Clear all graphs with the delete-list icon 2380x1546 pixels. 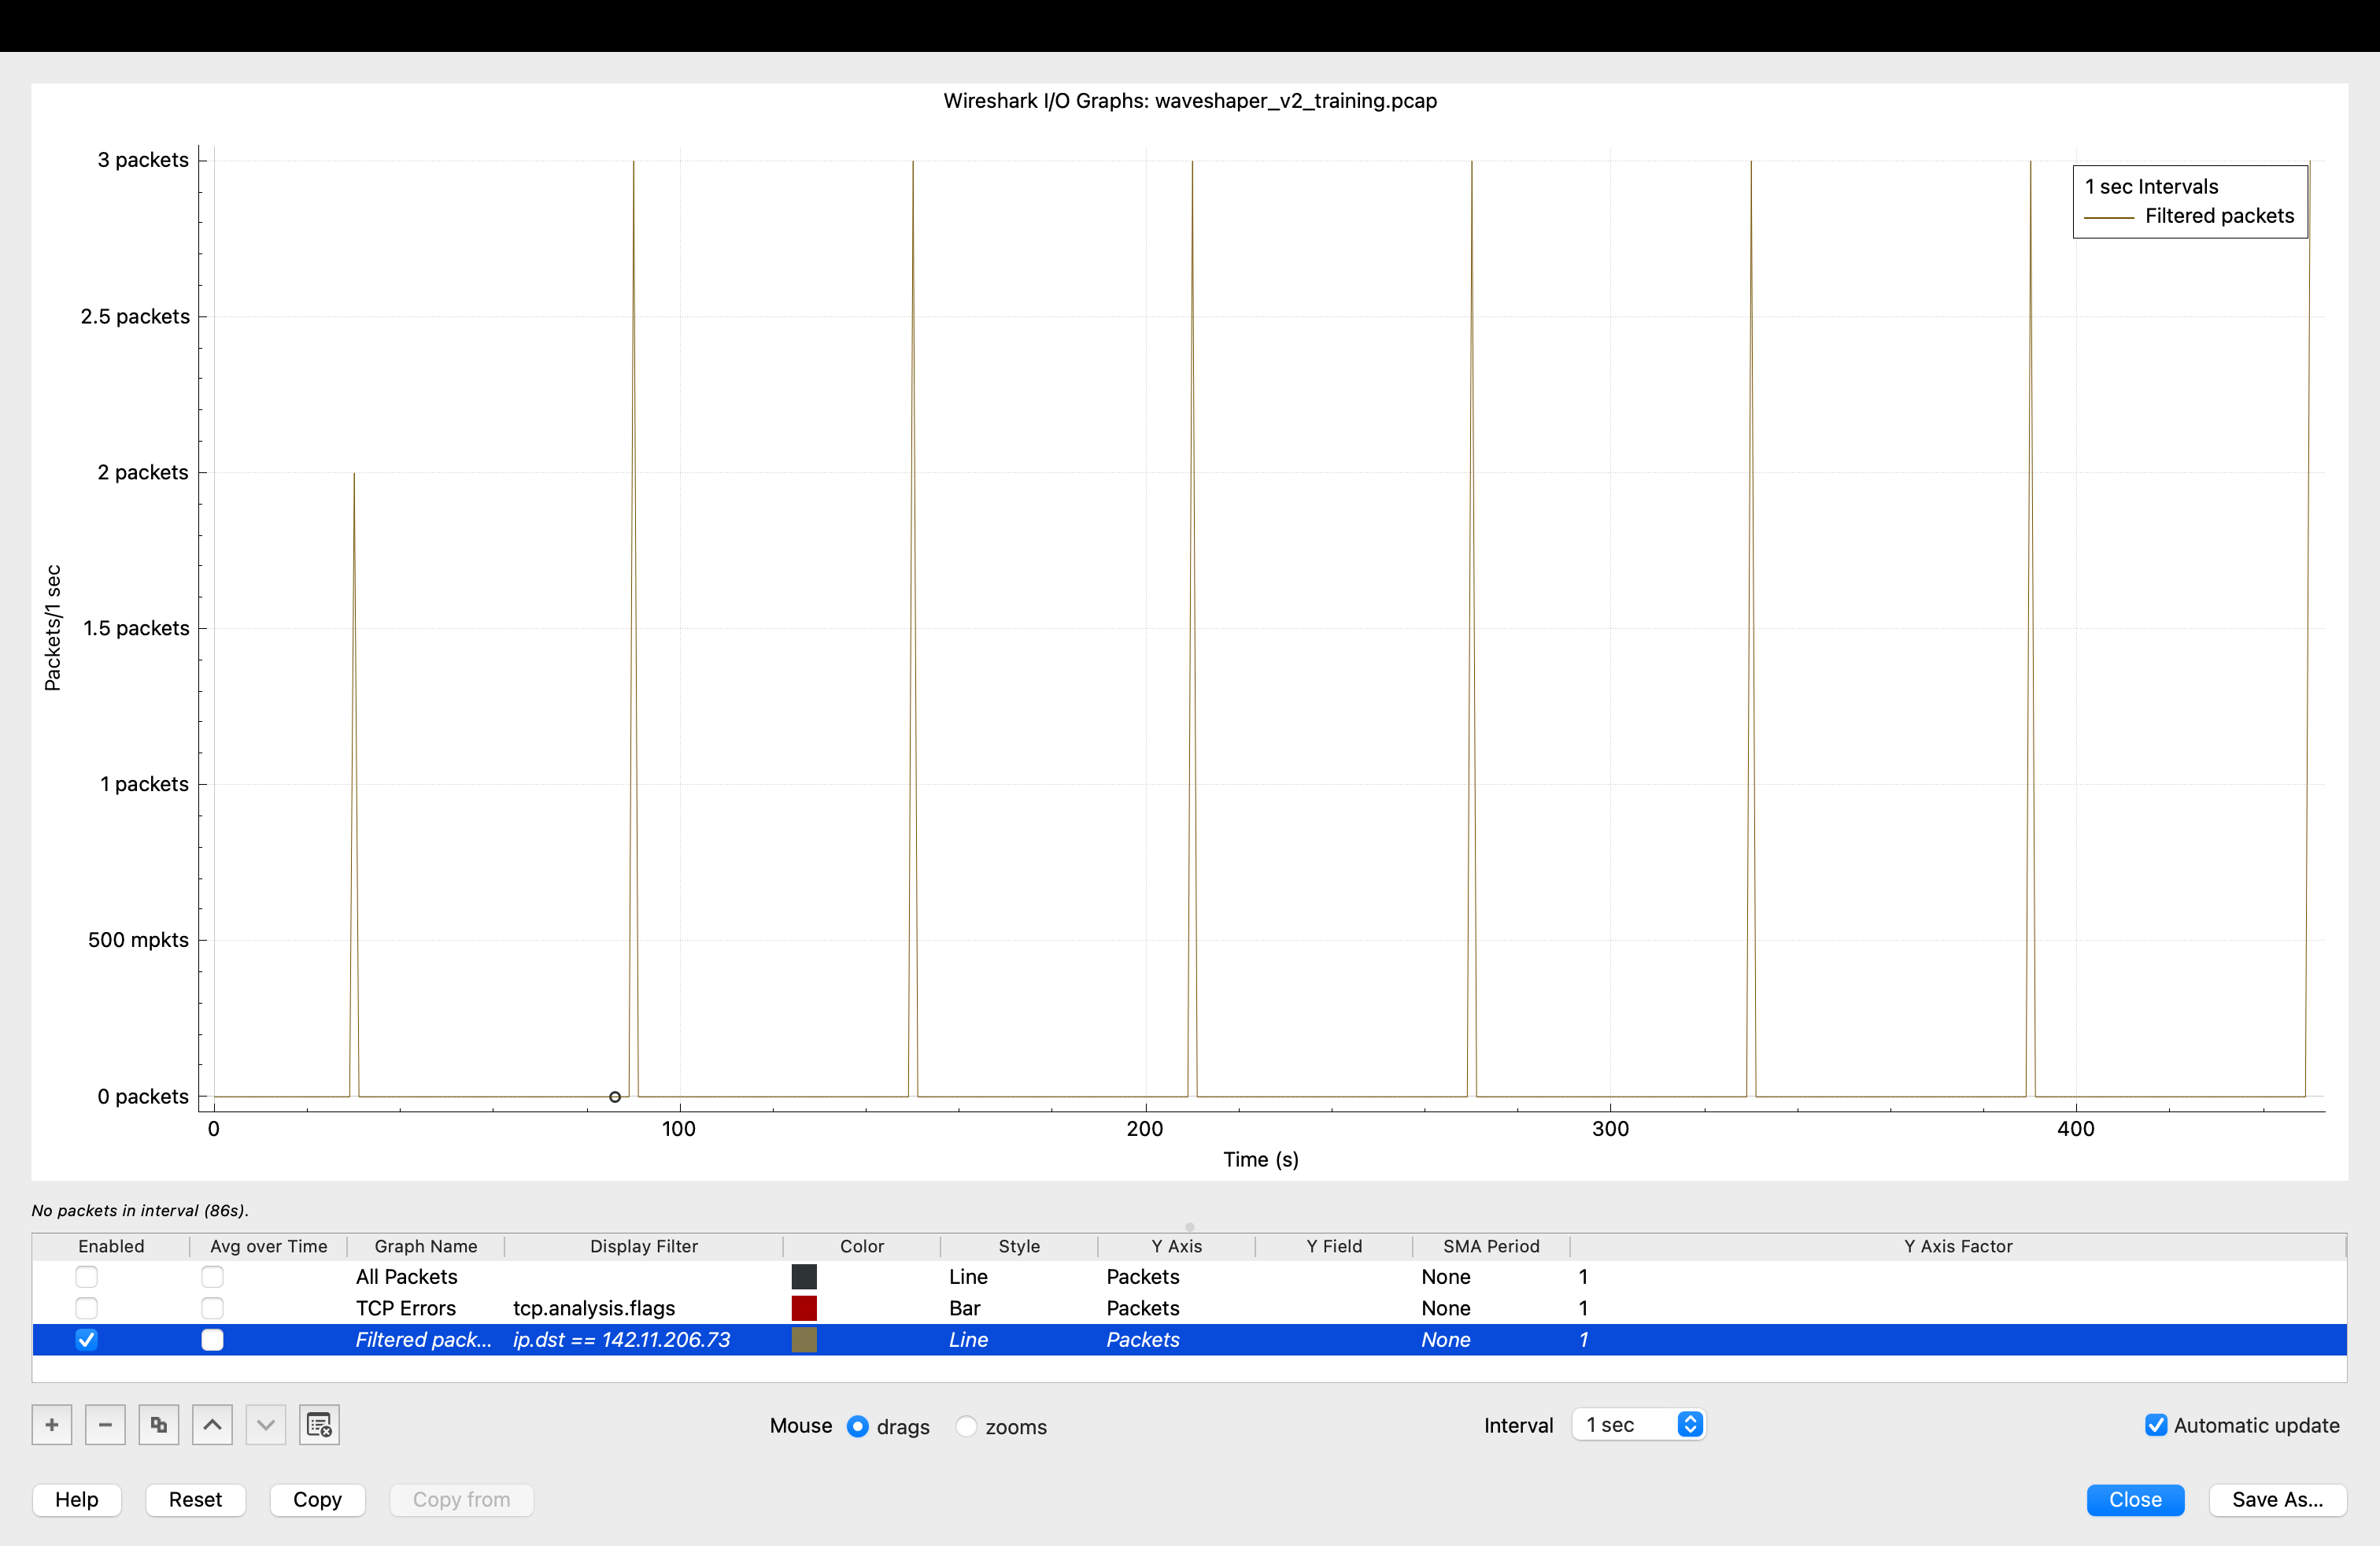tap(319, 1425)
